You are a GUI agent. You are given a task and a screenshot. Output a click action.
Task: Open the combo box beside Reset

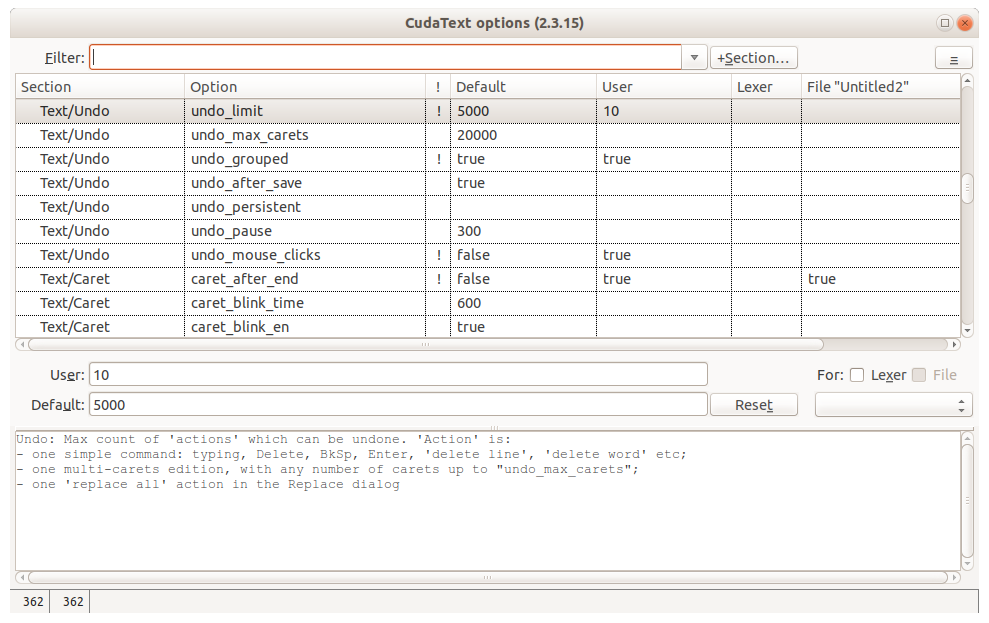point(893,405)
